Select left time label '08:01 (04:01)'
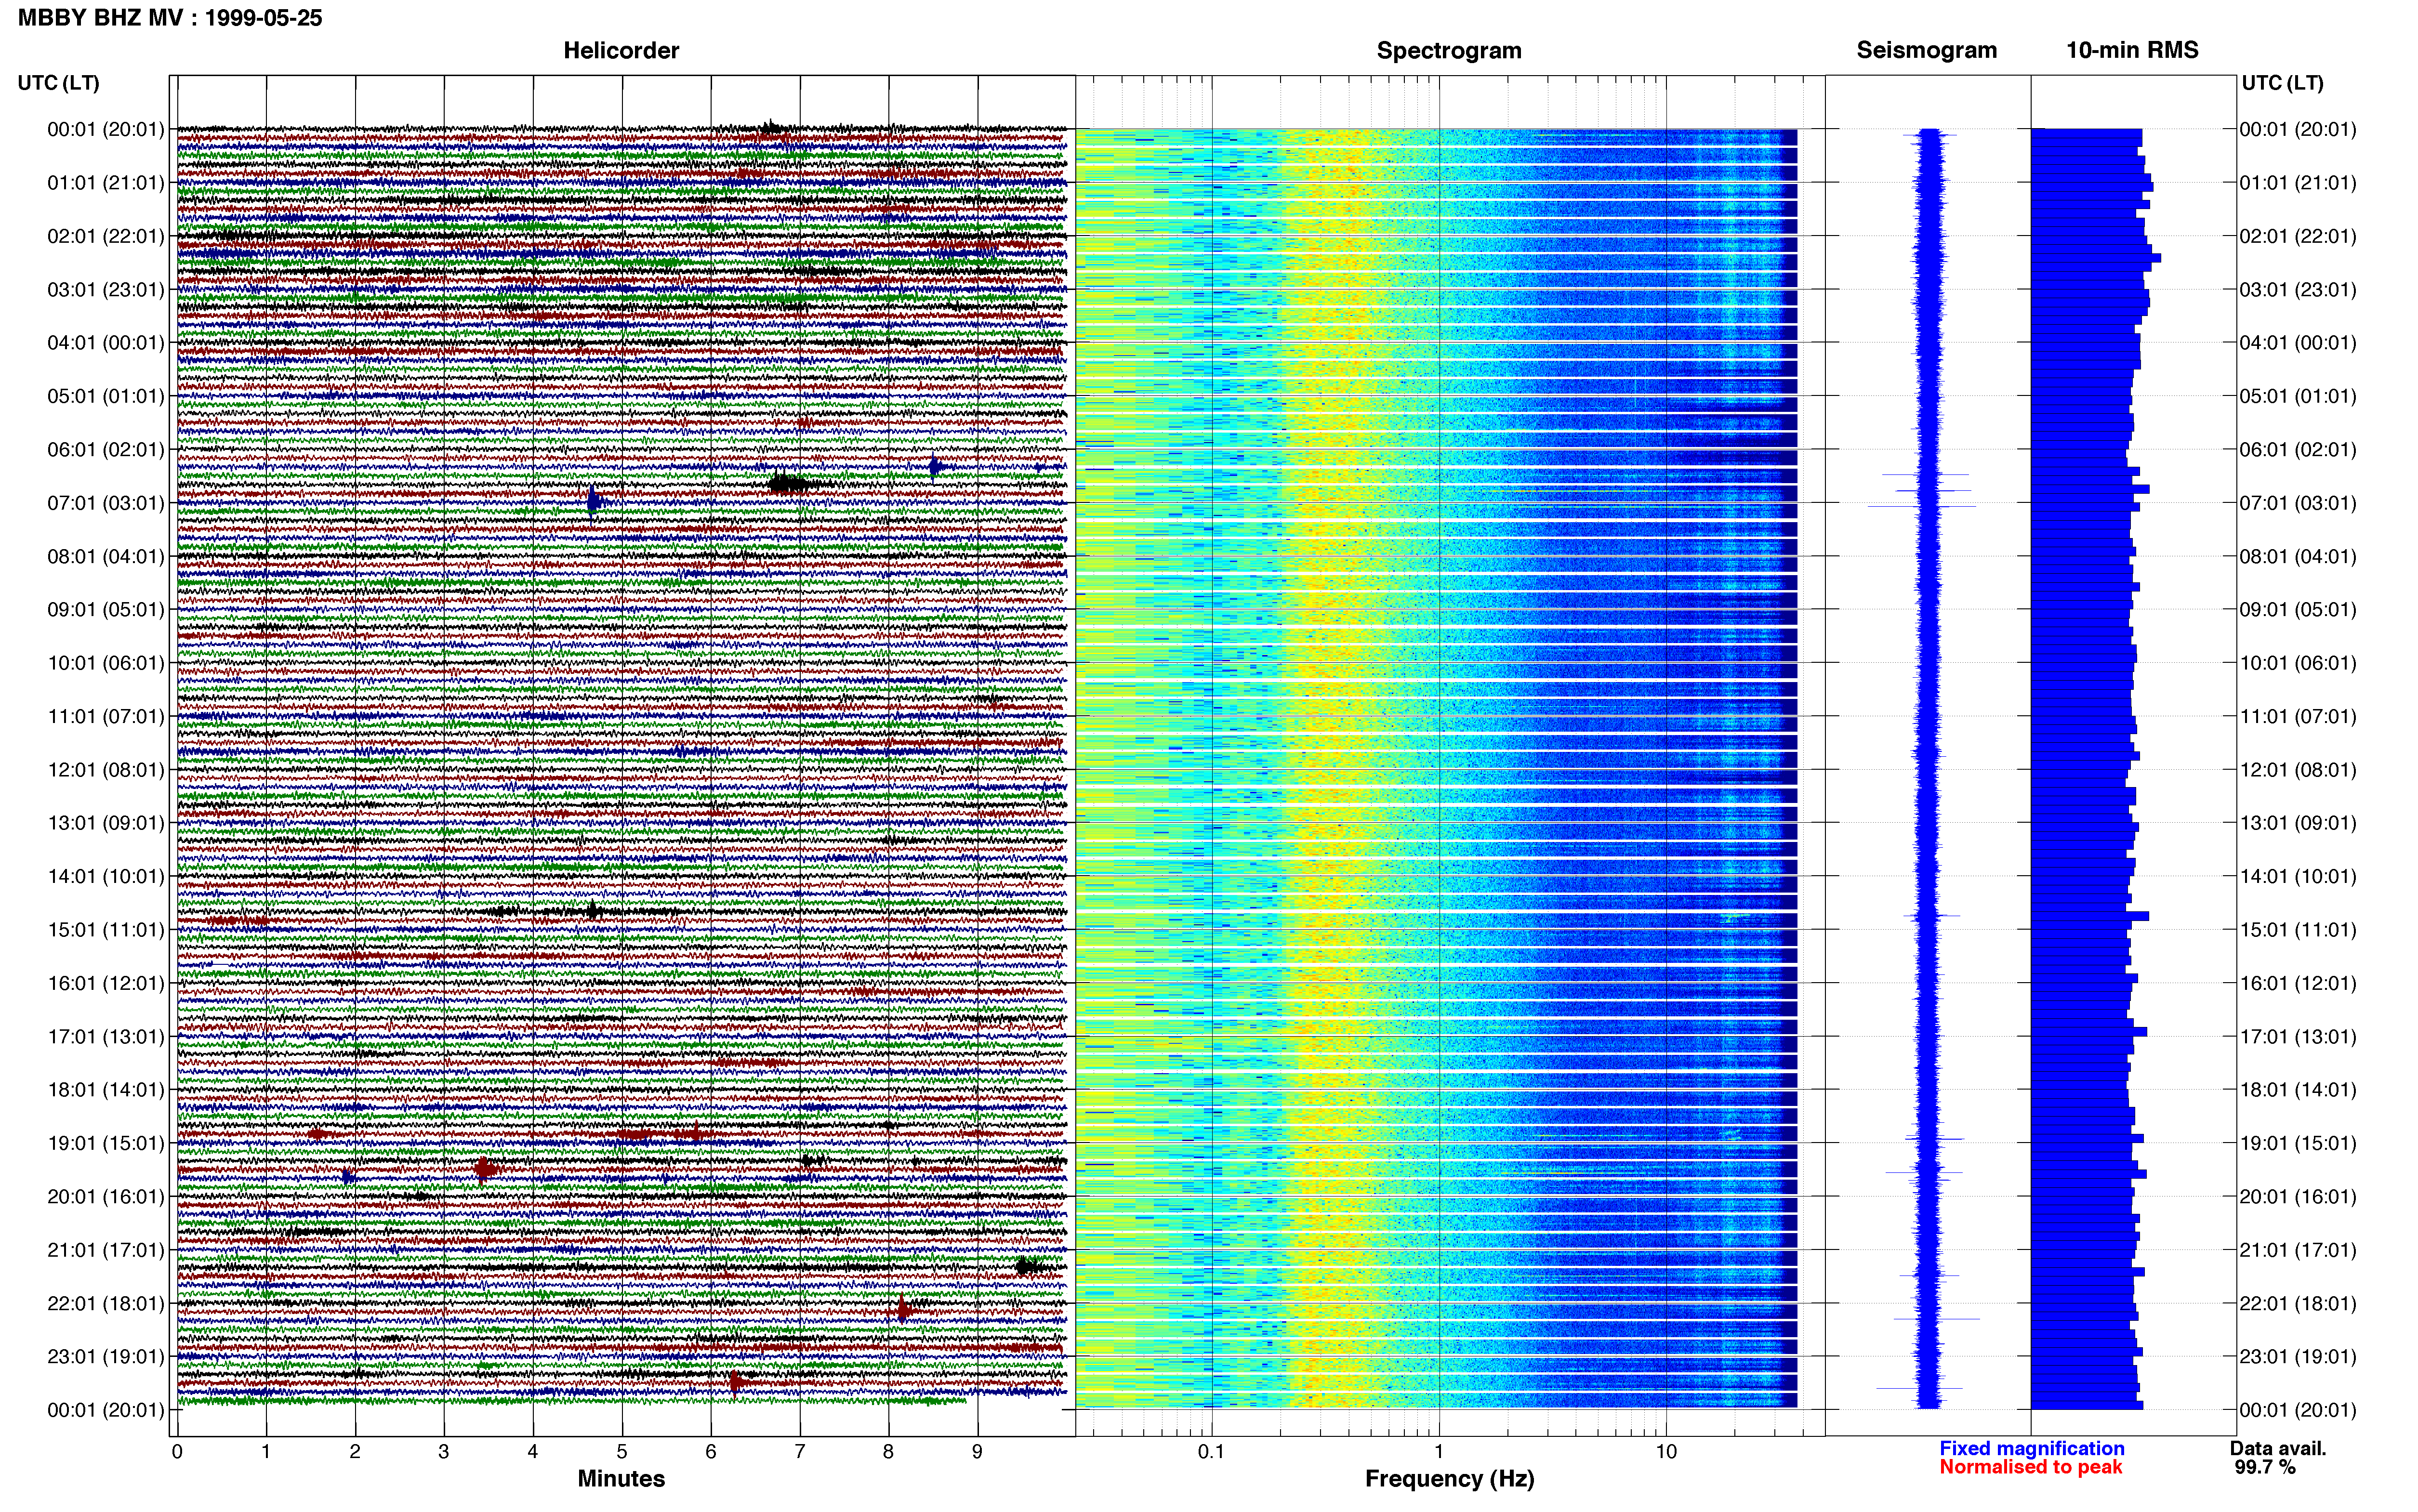 pyautogui.click(x=106, y=556)
